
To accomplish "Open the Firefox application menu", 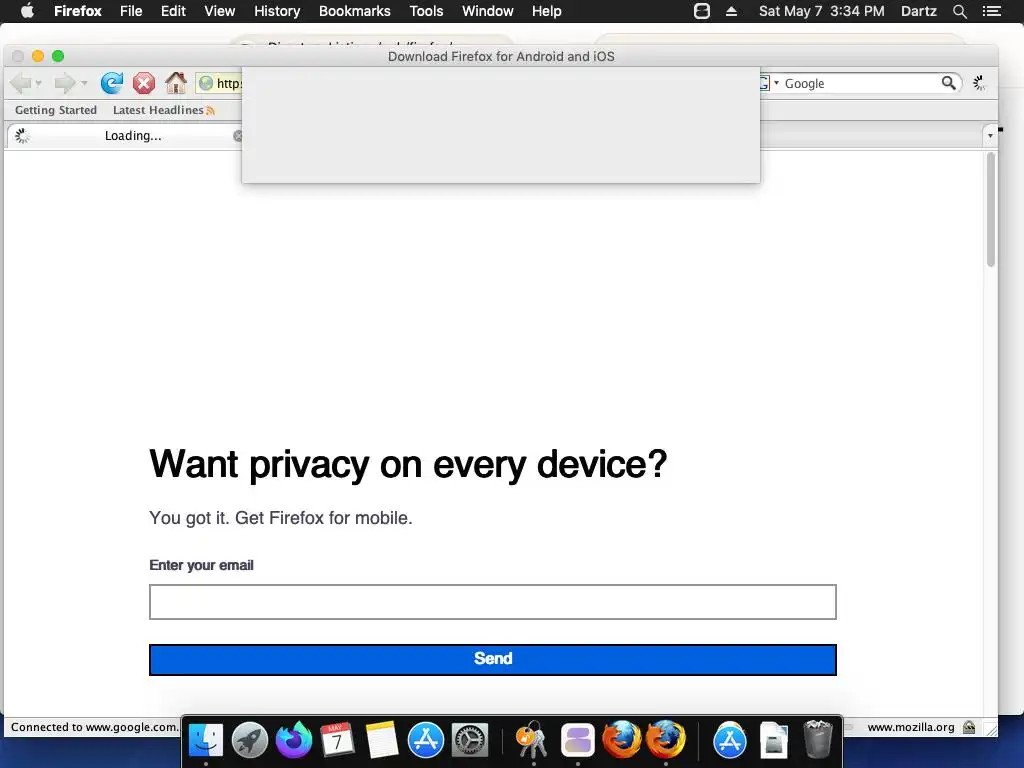I will point(78,11).
